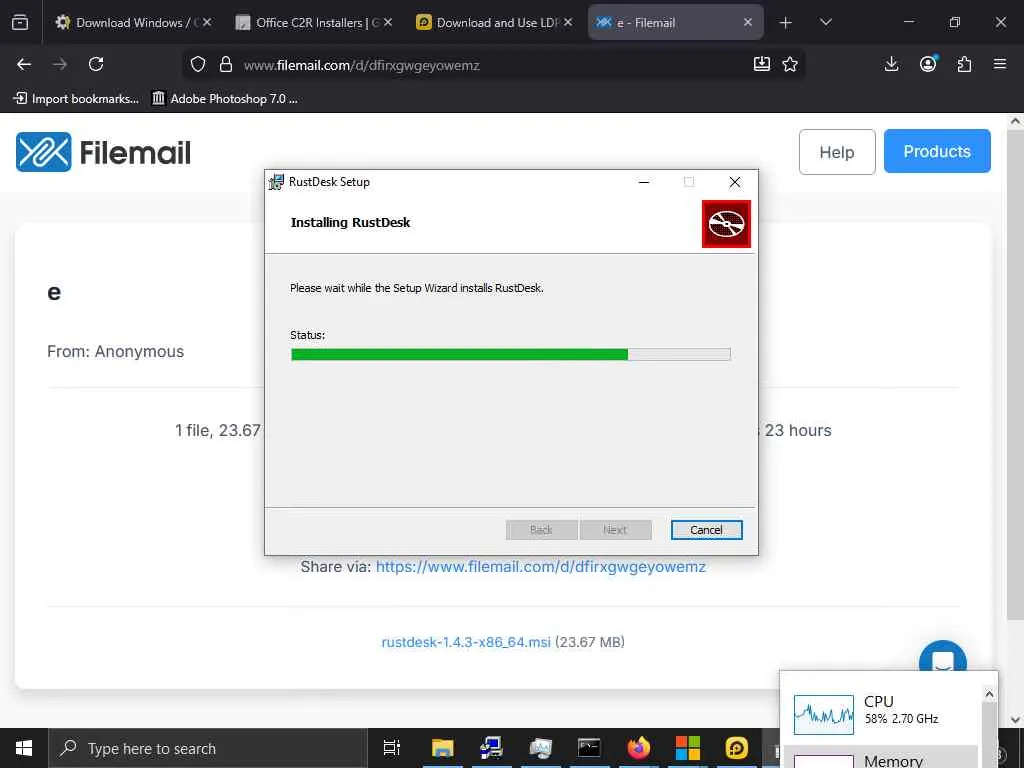Close the Download Windows tab
Image resolution: width=1024 pixels, height=768 pixels.
tap(207, 22)
